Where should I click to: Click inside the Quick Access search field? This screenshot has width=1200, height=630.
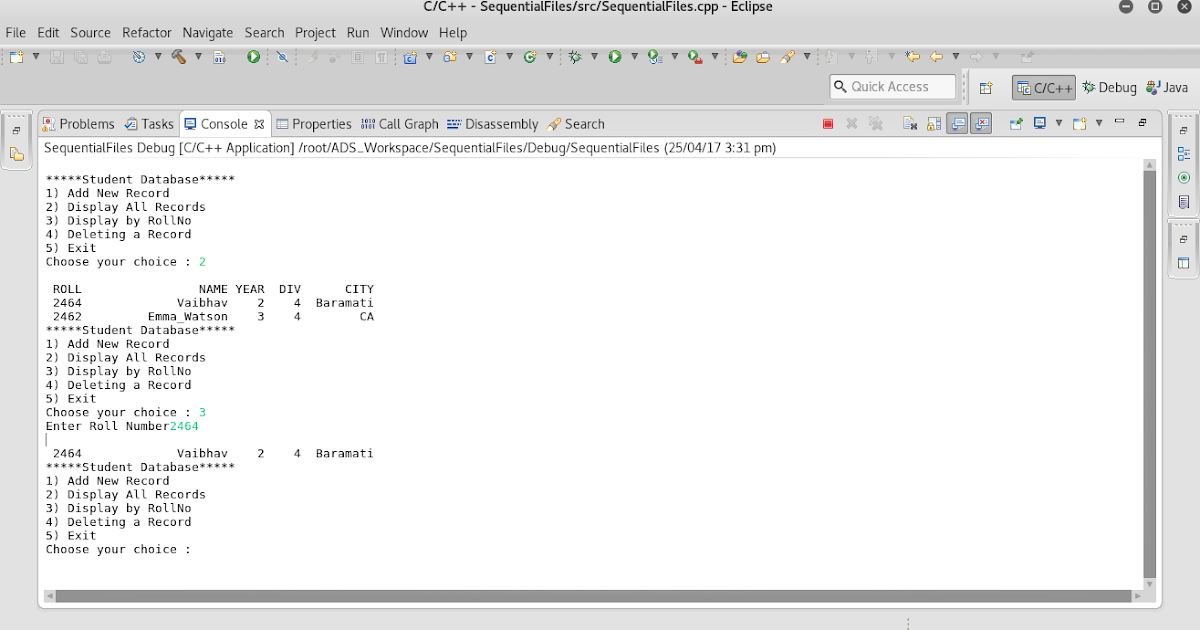click(x=895, y=87)
